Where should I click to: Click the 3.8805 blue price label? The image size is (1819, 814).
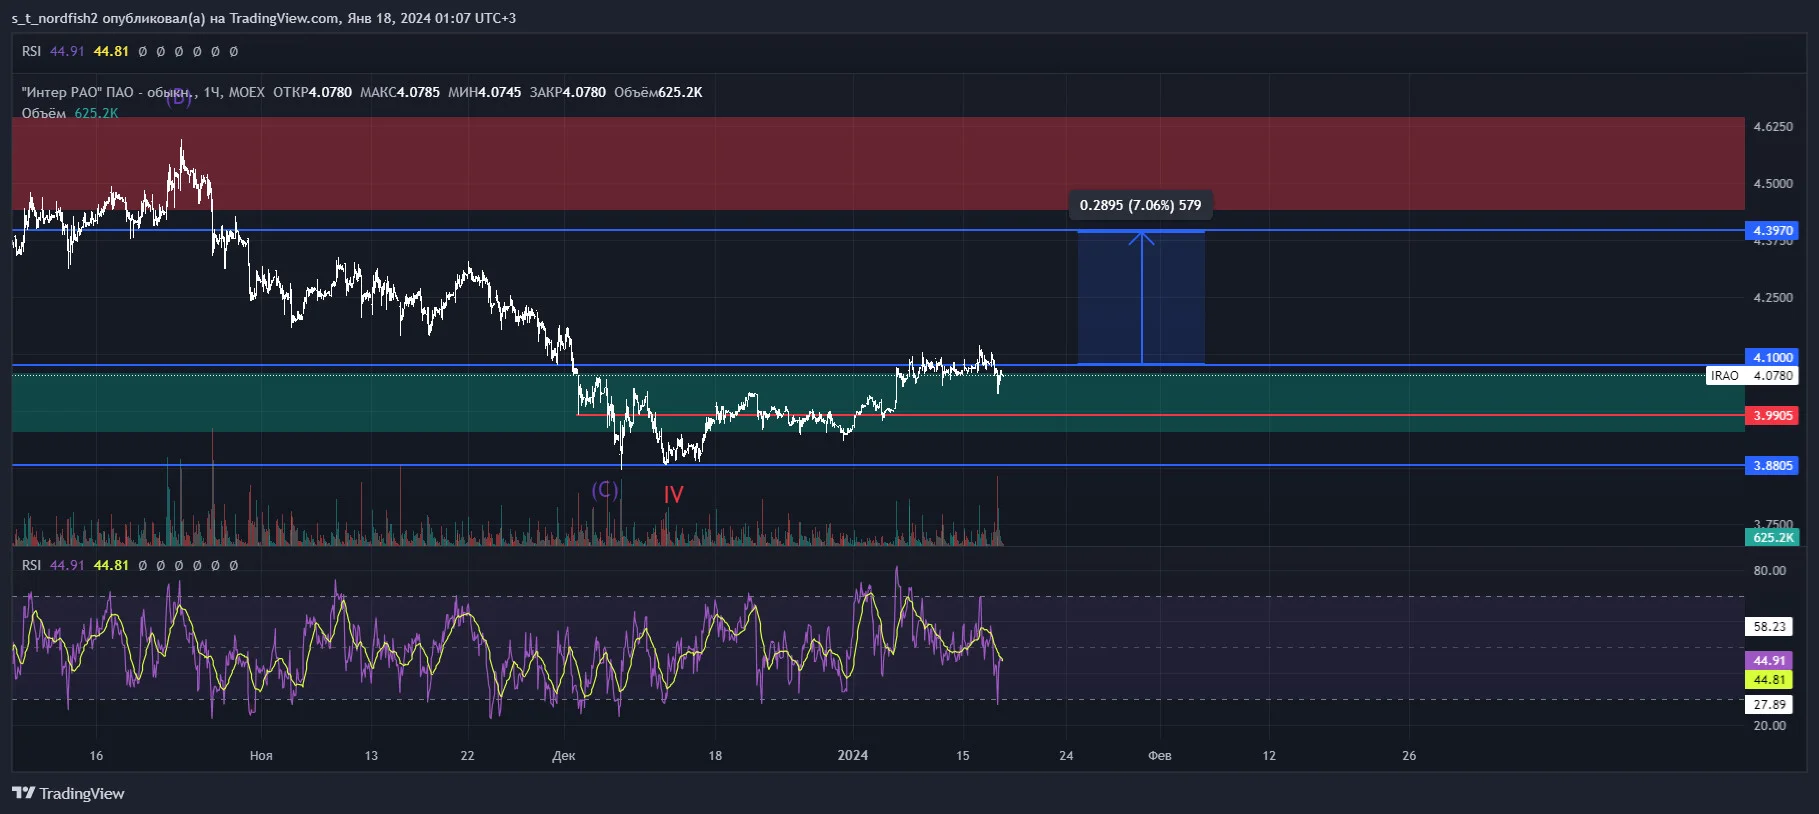click(1772, 465)
